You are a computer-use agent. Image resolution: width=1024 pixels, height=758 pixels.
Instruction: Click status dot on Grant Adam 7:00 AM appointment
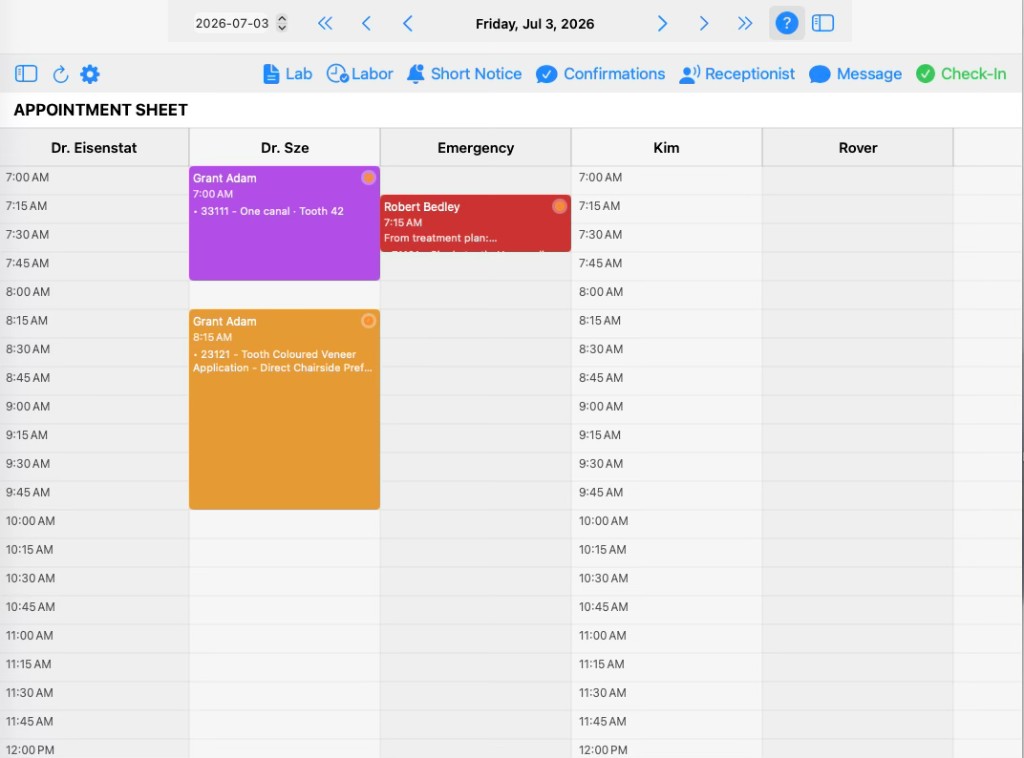pos(368,178)
